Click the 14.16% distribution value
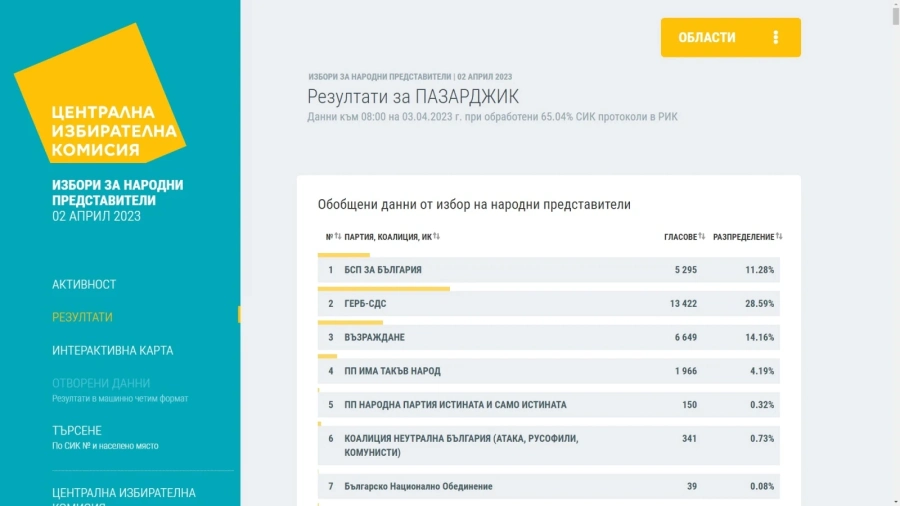This screenshot has height=506, width=900. pos(759,337)
